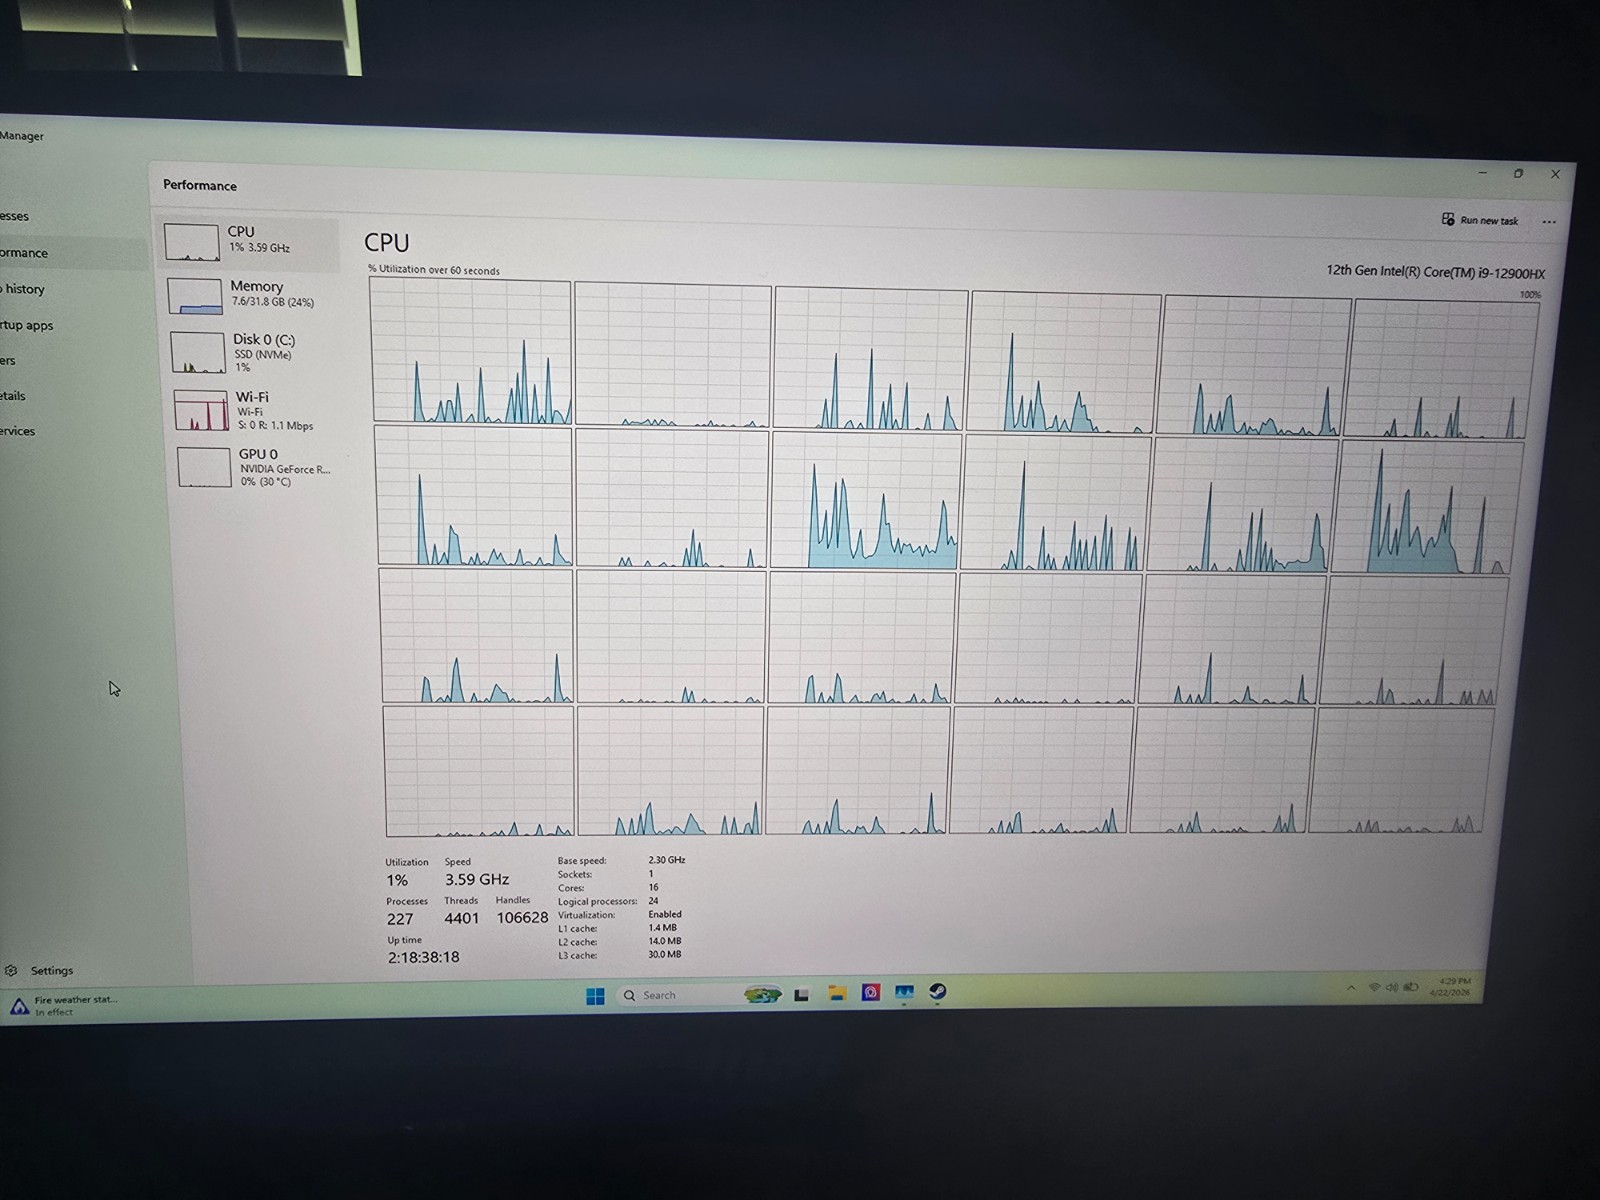The height and width of the screenshot is (1200, 1600).
Task: Select the Memory performance entry
Action: 249,296
